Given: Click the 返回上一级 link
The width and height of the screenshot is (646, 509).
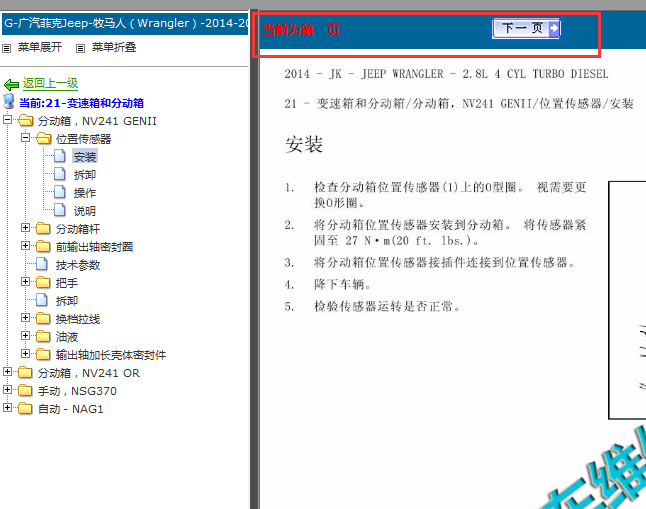Looking at the screenshot, I should click(50, 83).
